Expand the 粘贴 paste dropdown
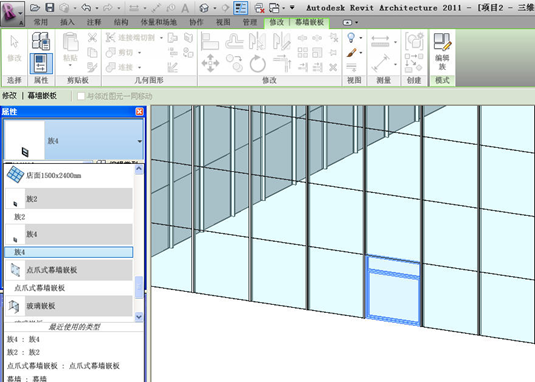The width and height of the screenshot is (535, 382). coord(70,65)
